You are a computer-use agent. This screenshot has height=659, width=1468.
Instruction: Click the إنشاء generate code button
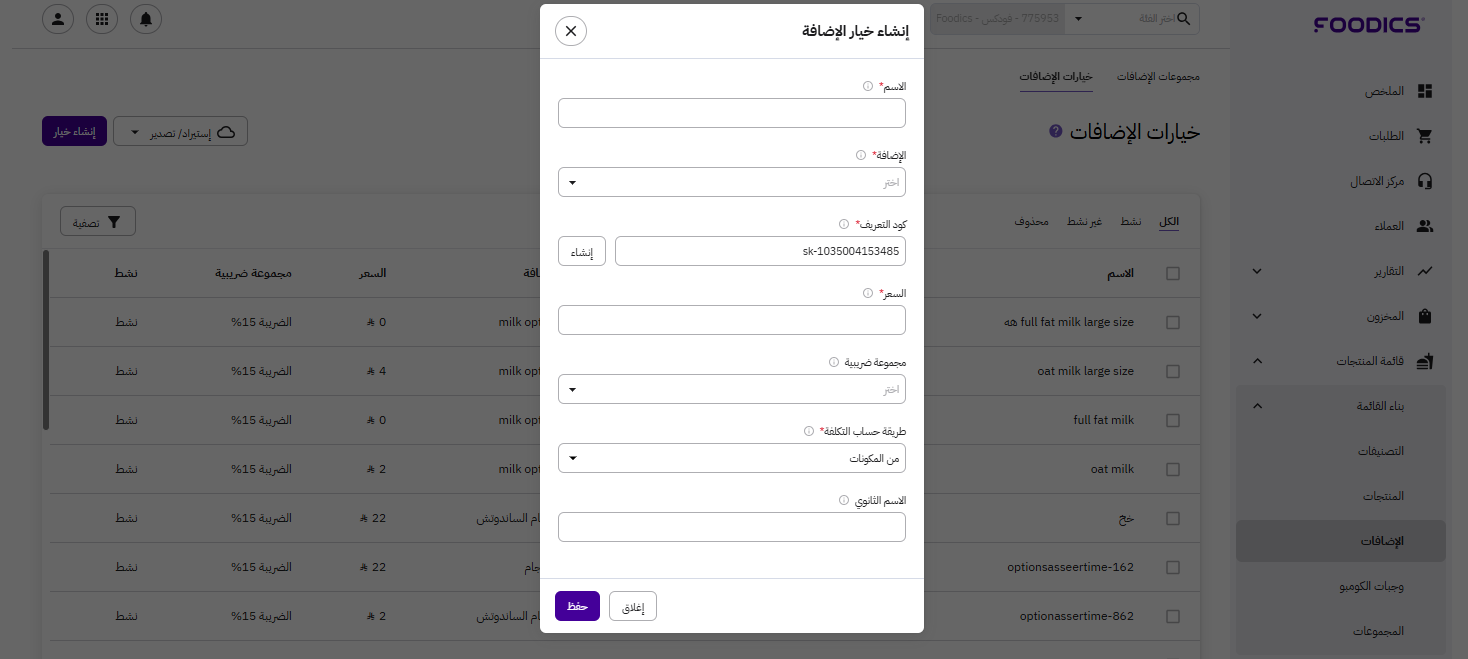[582, 252]
